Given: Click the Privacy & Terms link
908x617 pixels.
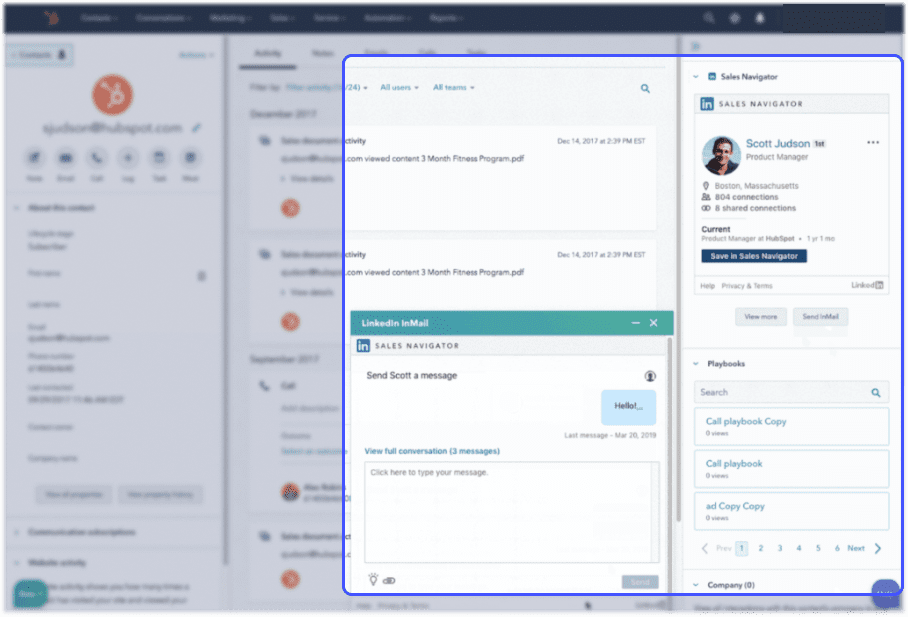Looking at the screenshot, I should (746, 286).
